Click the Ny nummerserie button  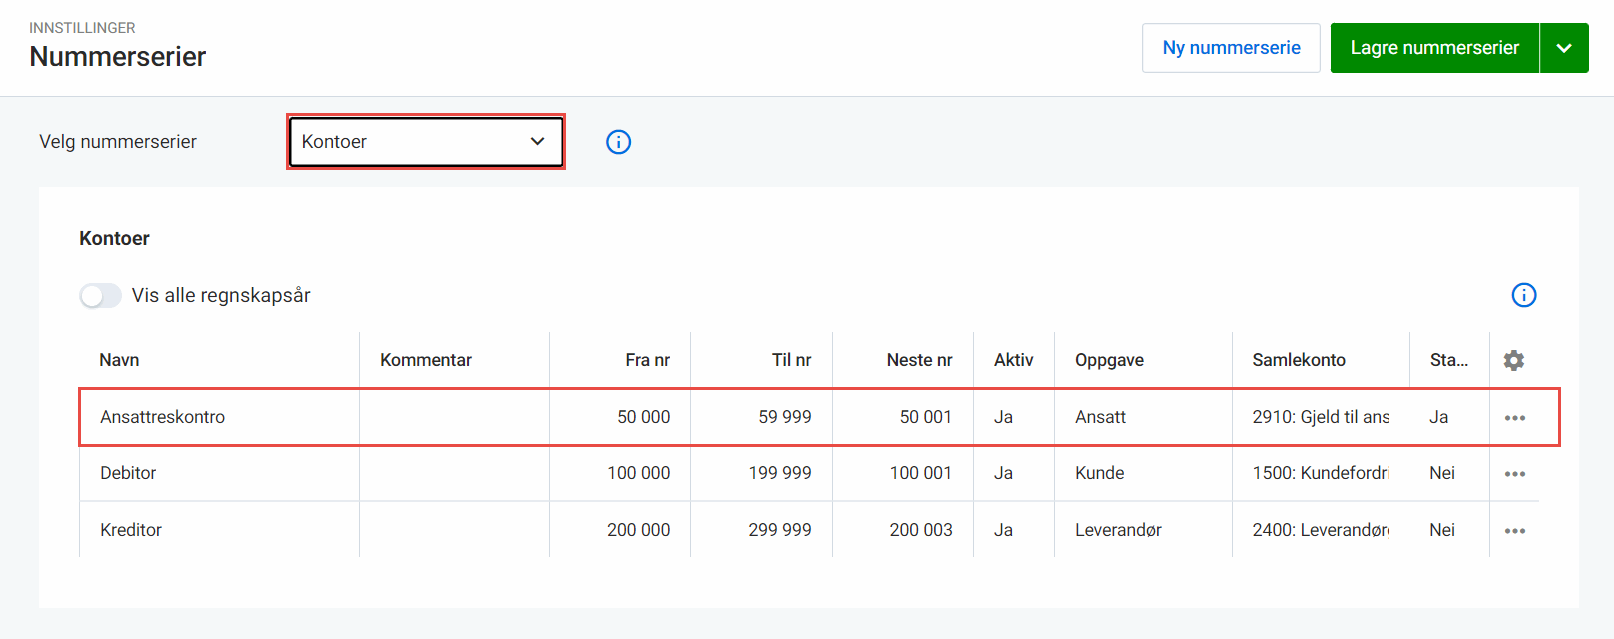pyautogui.click(x=1230, y=48)
